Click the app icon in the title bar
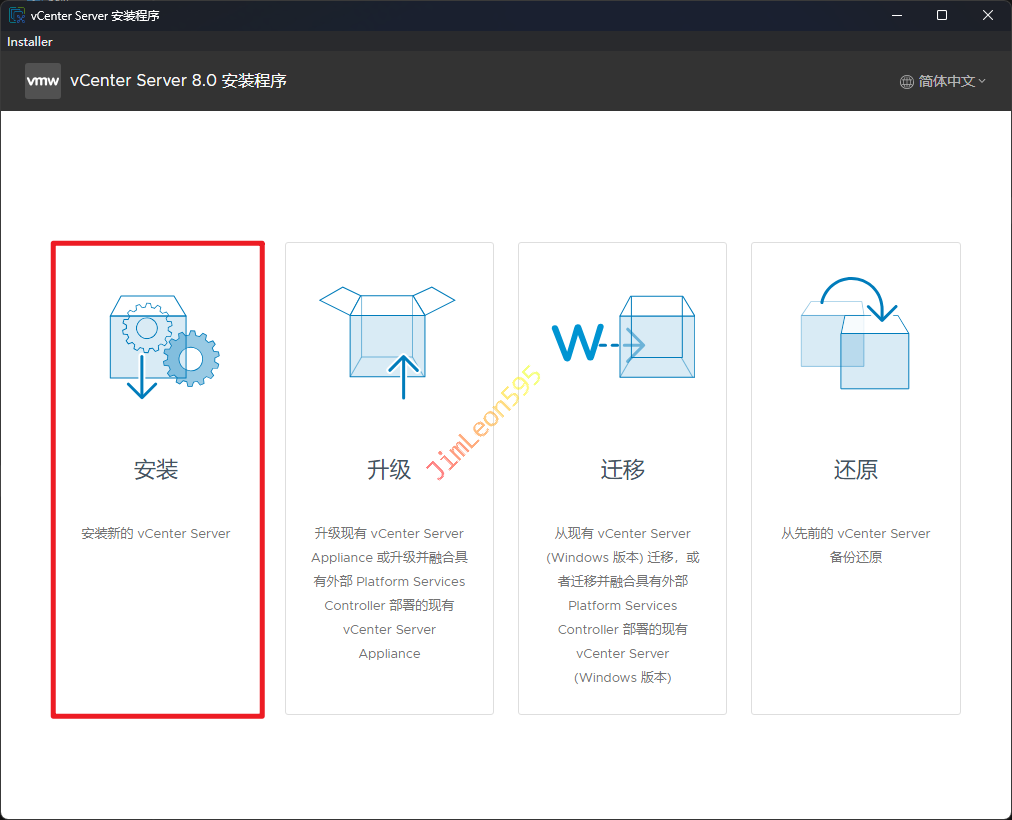1012x820 pixels. (17, 15)
